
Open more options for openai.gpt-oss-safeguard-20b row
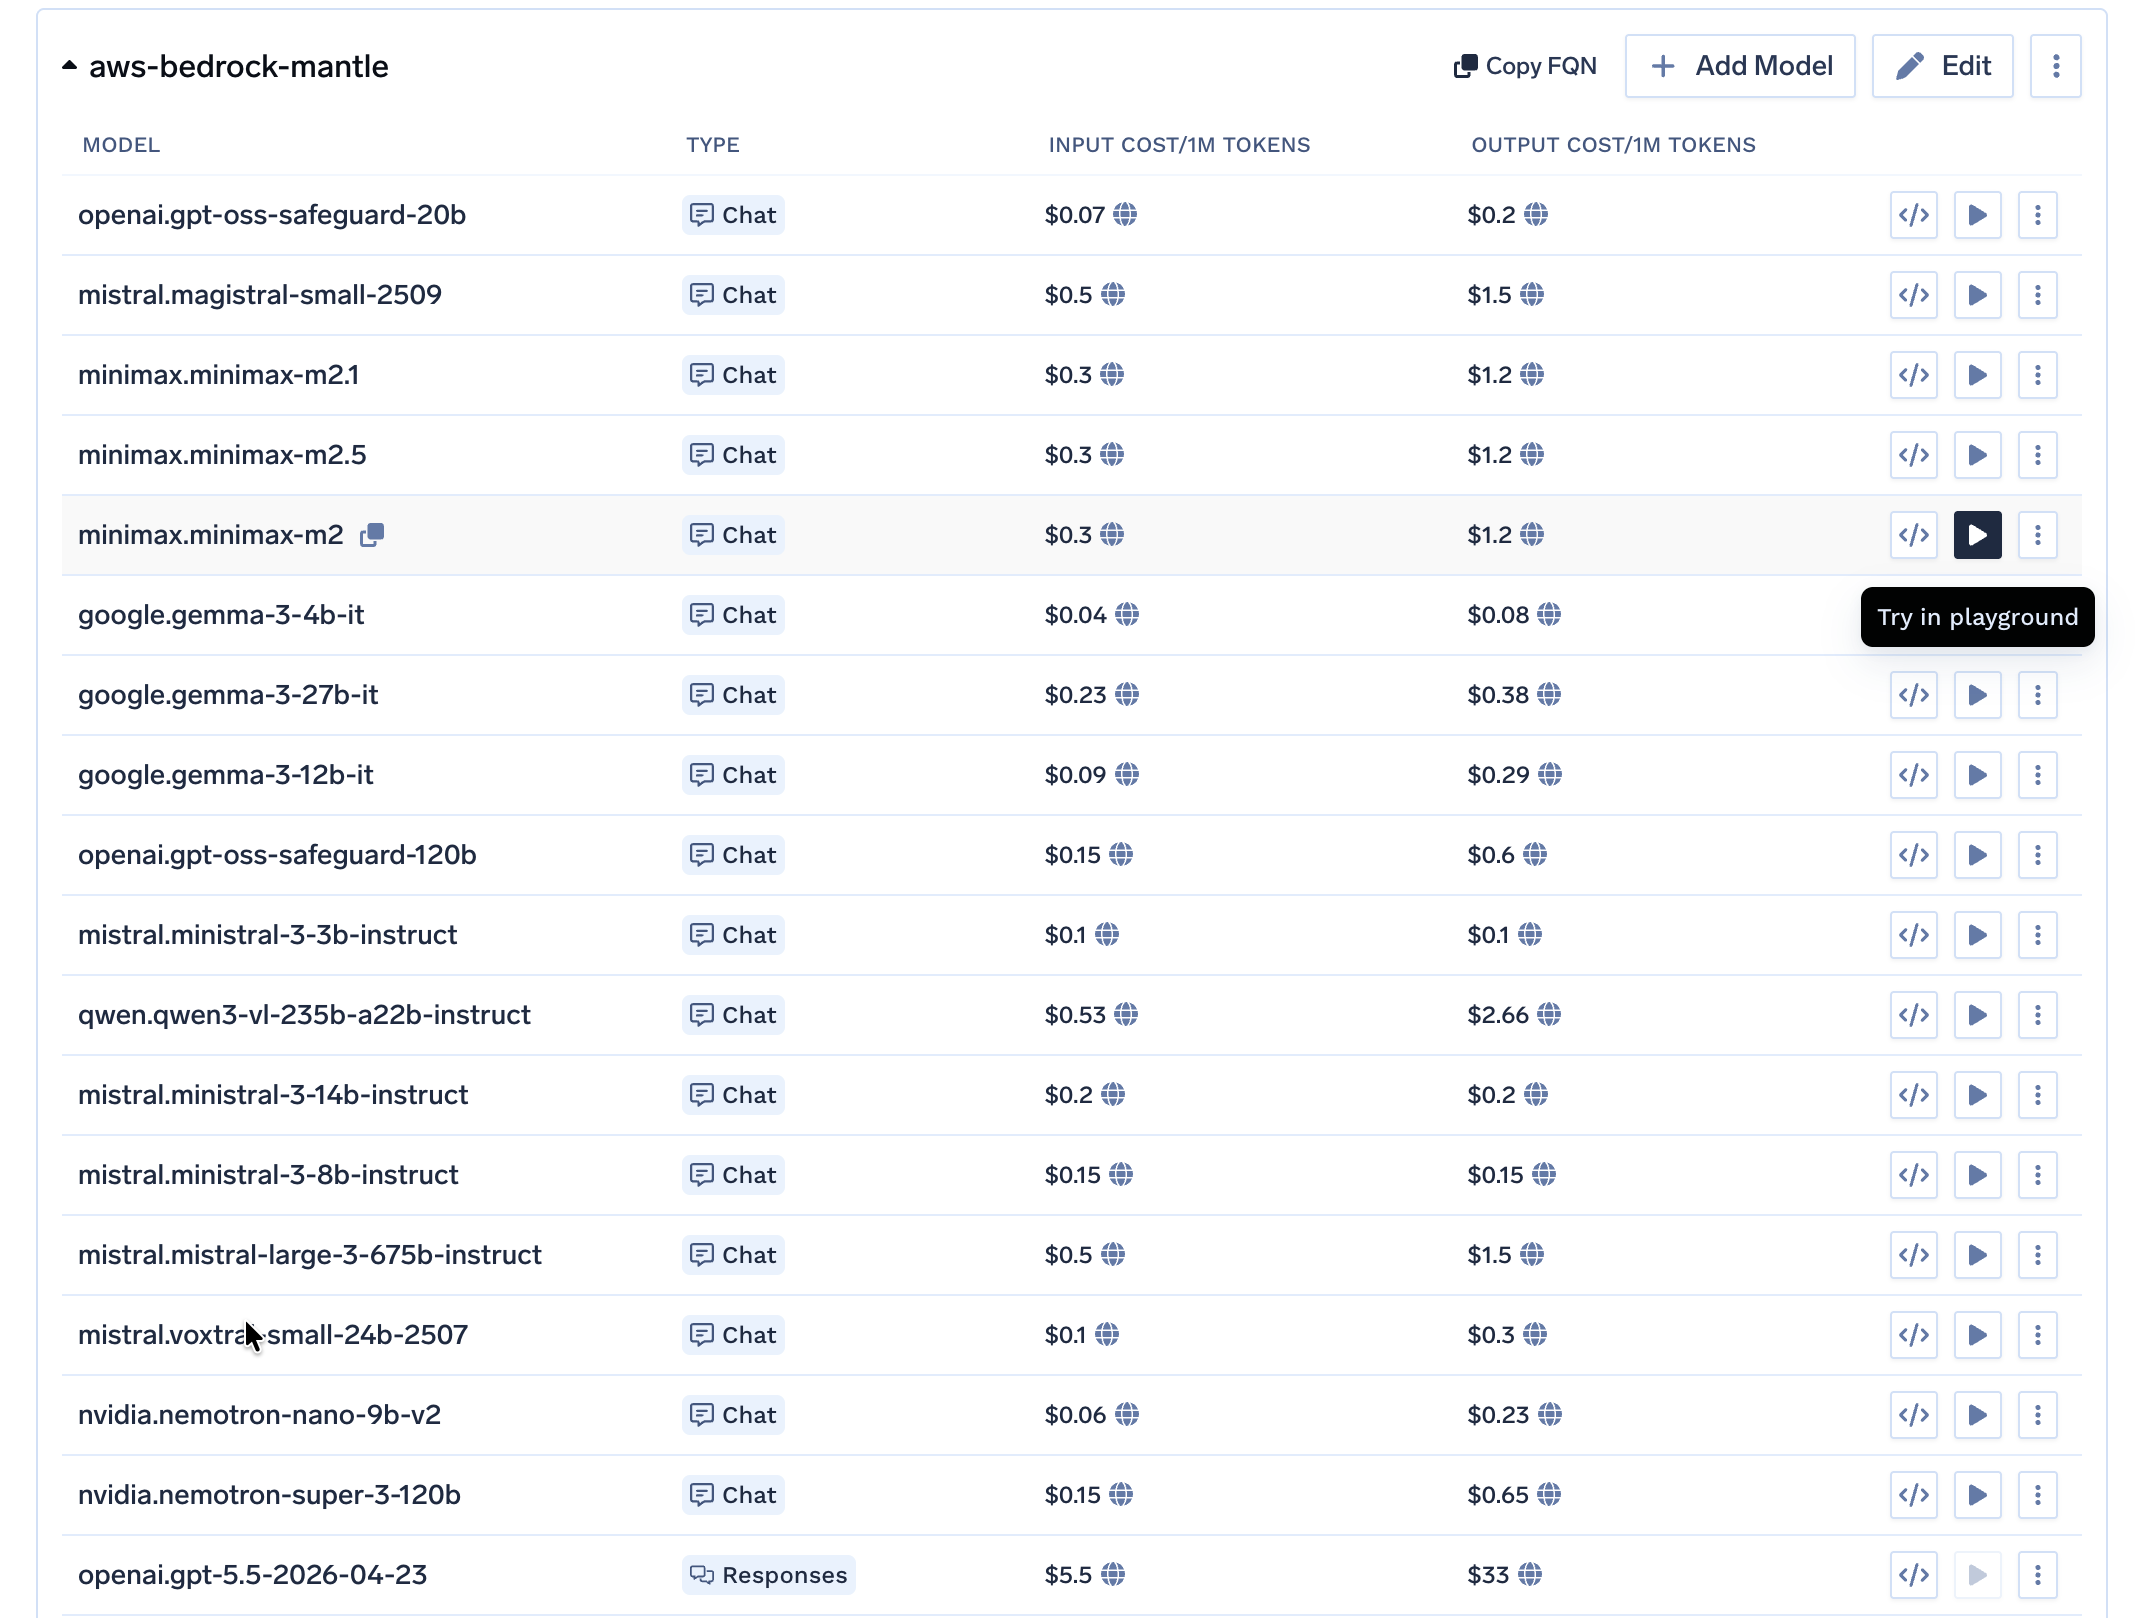[x=2038, y=215]
